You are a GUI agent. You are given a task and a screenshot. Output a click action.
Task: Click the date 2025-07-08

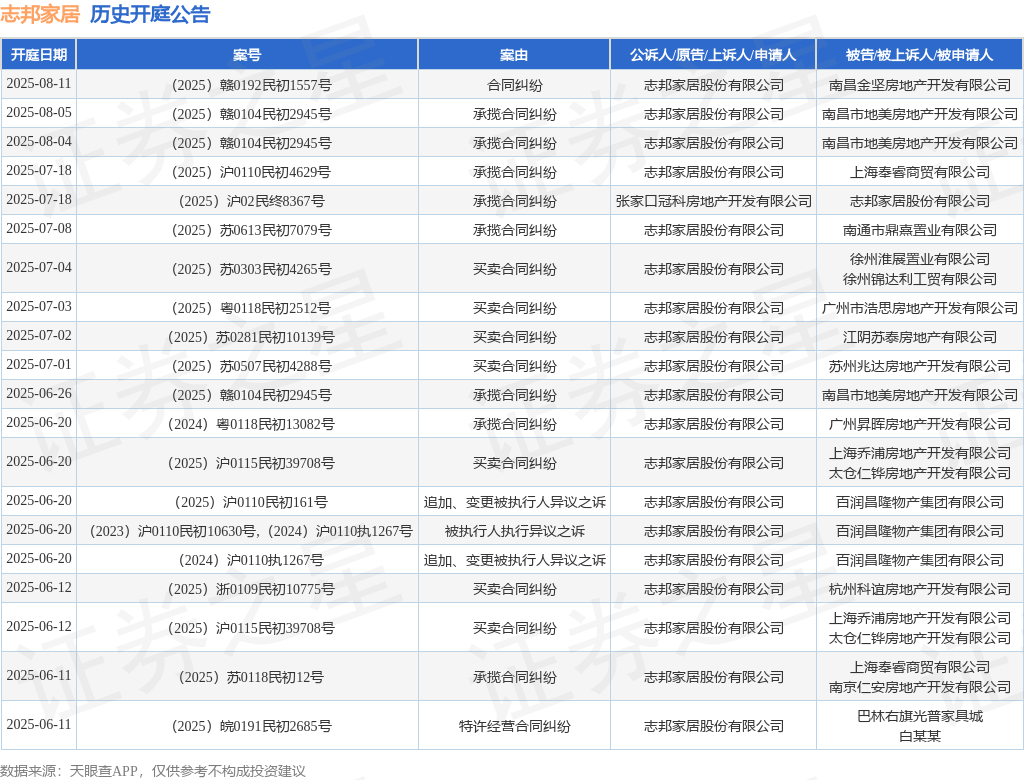tap(39, 229)
